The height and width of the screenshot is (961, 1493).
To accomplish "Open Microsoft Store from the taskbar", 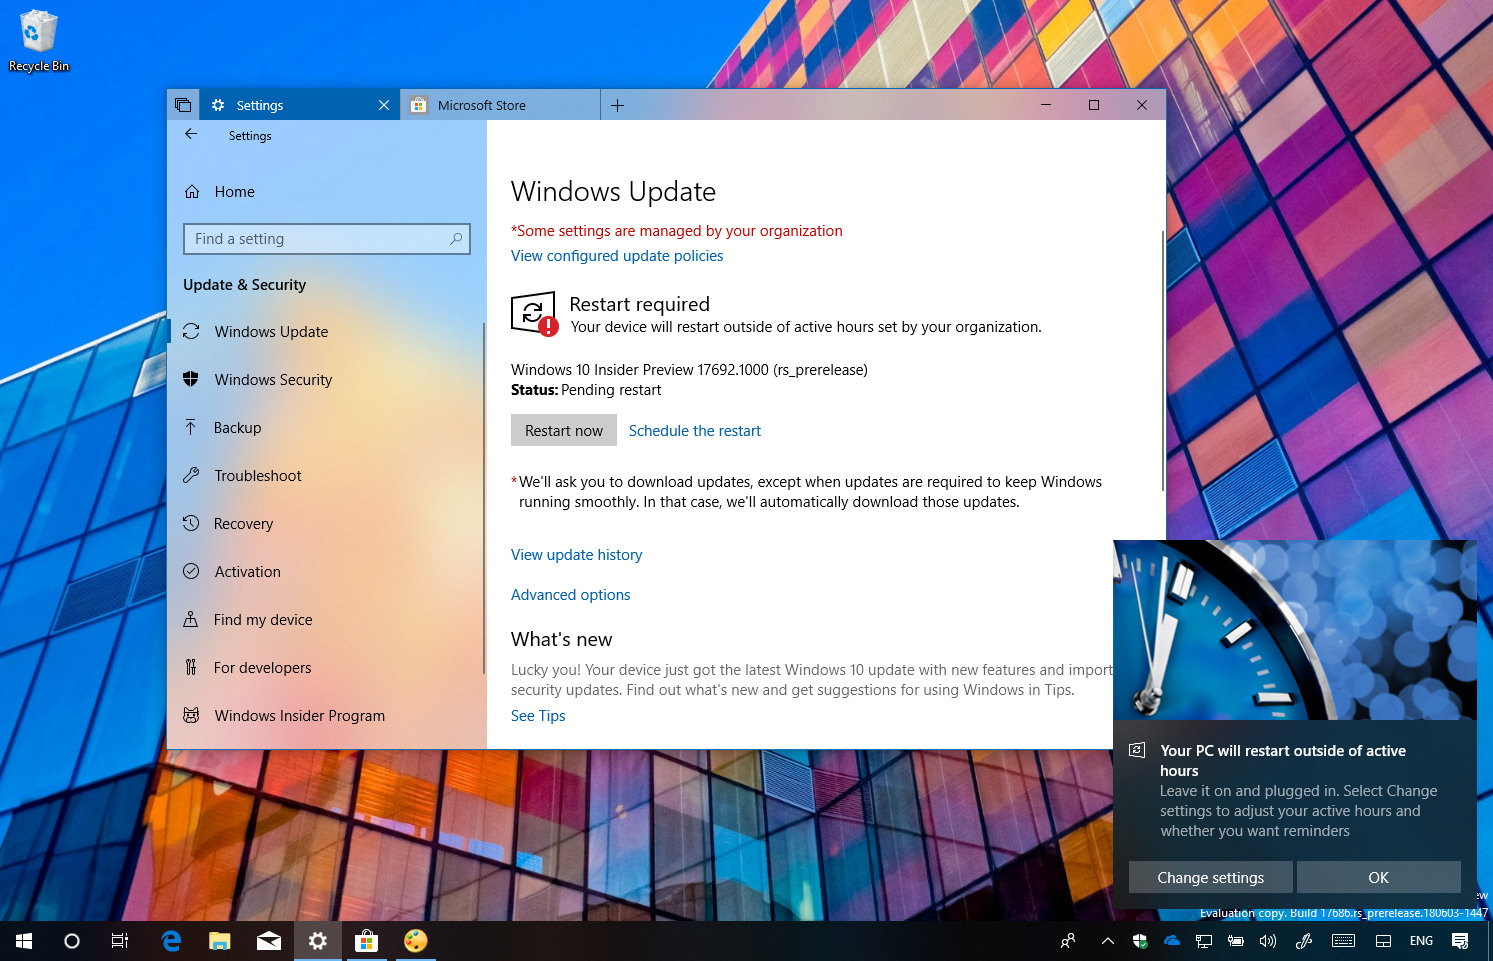I will (367, 941).
